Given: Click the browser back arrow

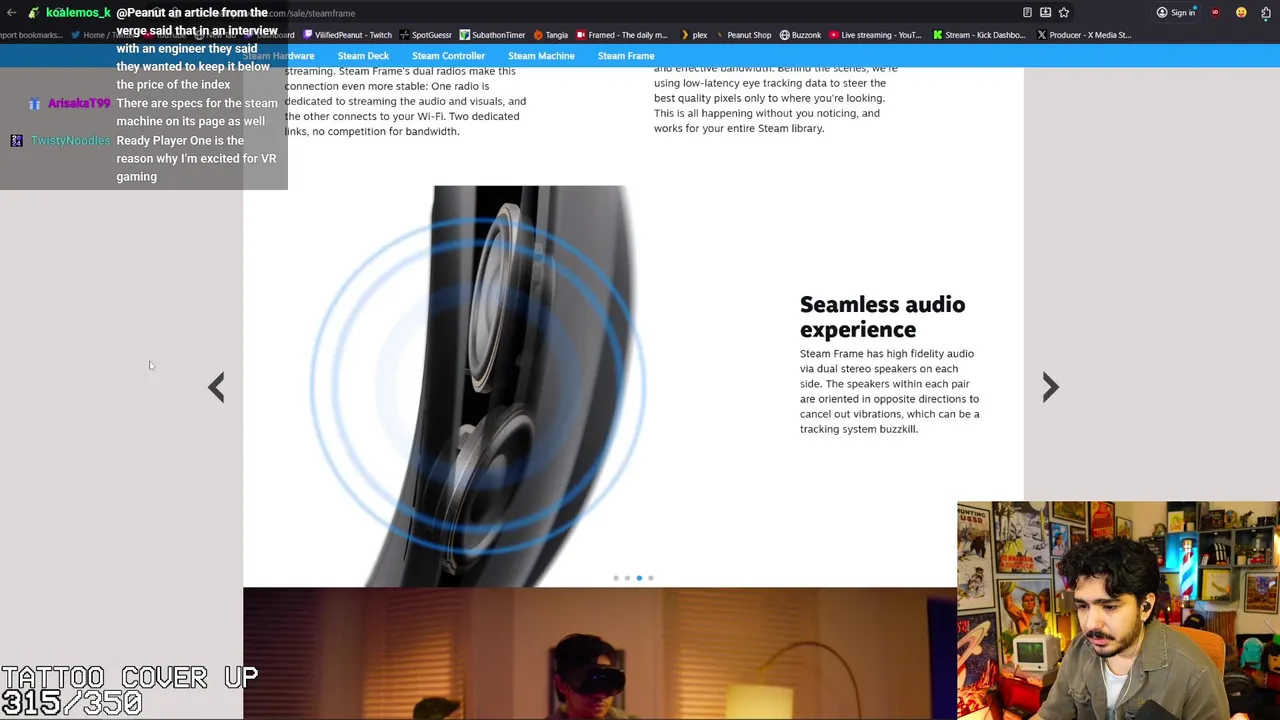Looking at the screenshot, I should tap(11, 13).
